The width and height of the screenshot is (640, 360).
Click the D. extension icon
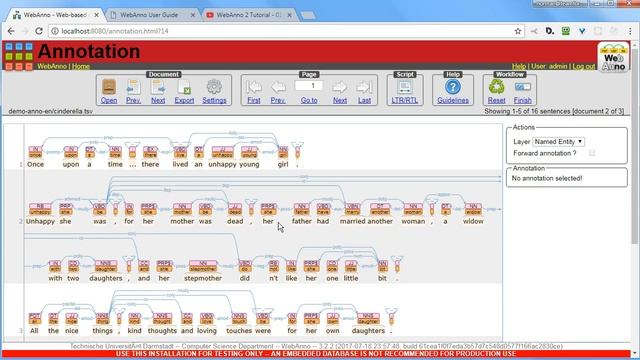550,31
